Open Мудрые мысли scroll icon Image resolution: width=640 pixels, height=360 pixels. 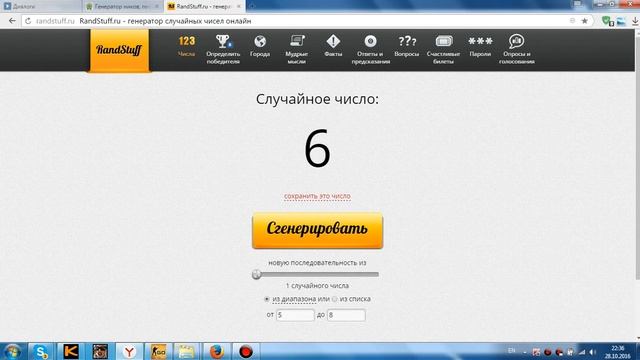pos(297,41)
